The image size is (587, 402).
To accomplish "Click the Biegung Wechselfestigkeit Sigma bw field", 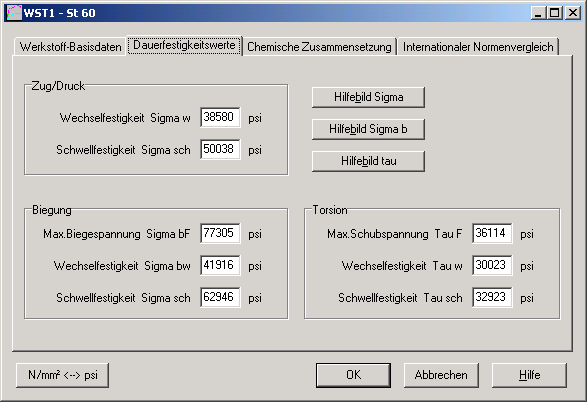I will pos(220,265).
